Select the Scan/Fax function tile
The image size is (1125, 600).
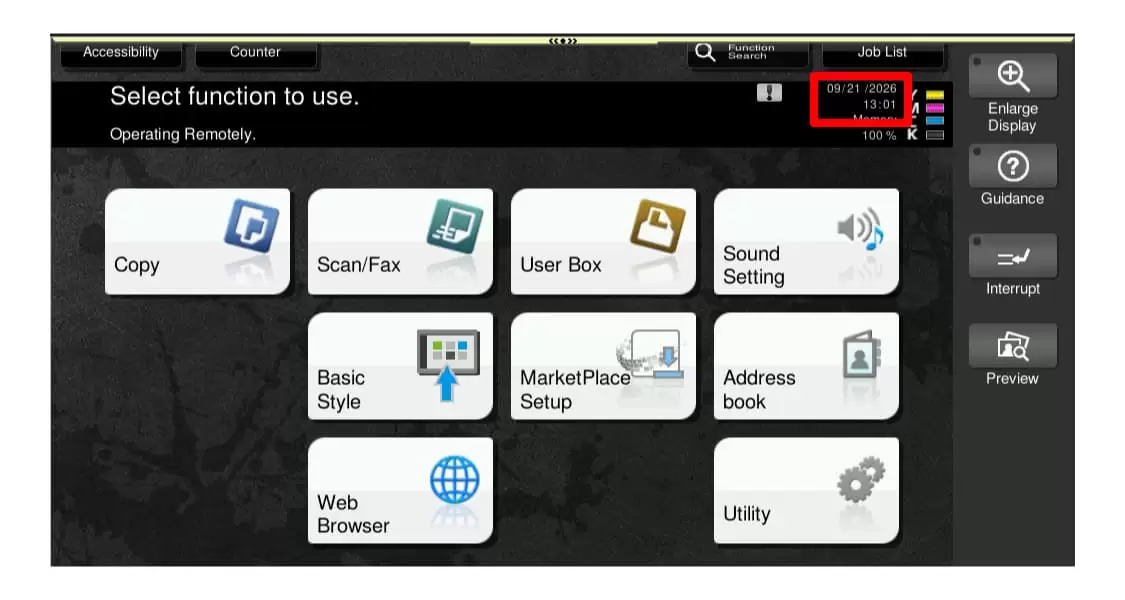[400, 241]
